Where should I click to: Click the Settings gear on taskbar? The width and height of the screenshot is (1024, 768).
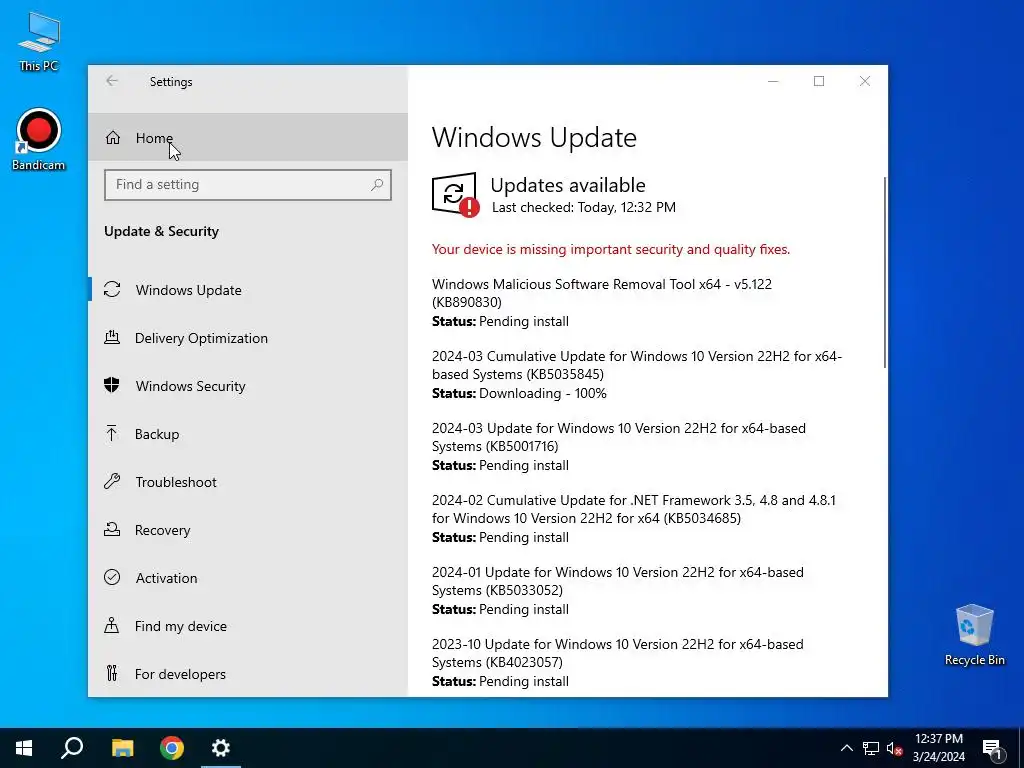pos(221,748)
